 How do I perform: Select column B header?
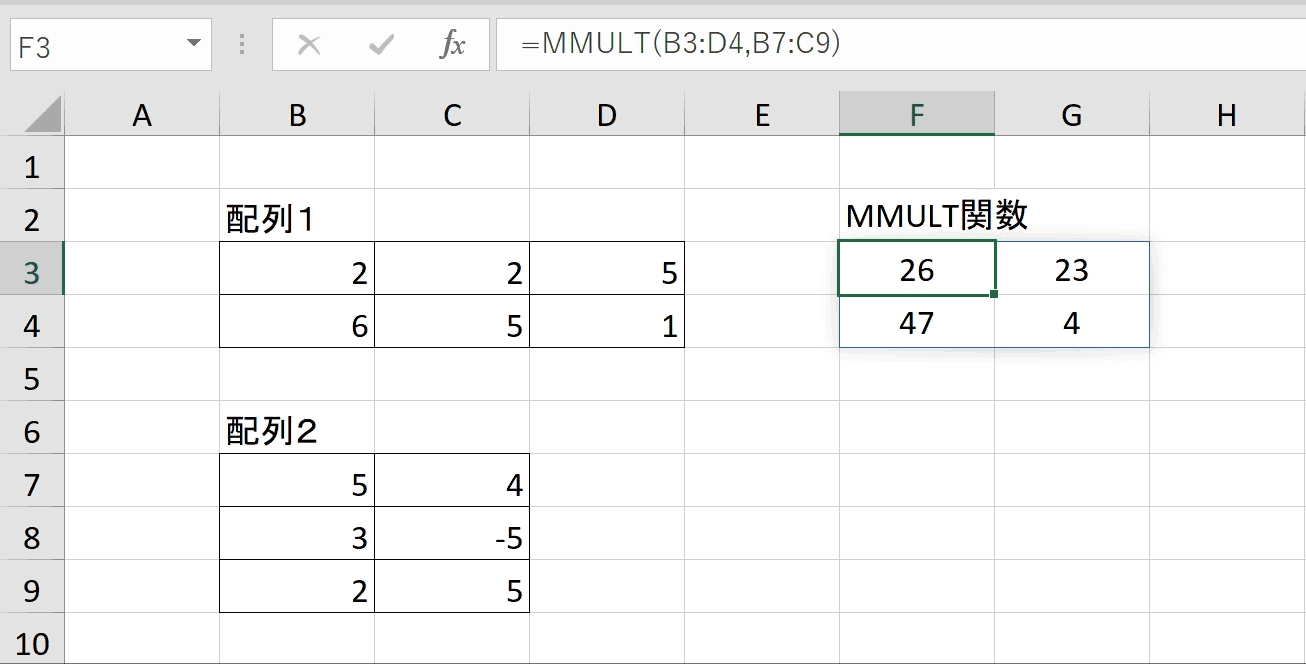coord(297,115)
